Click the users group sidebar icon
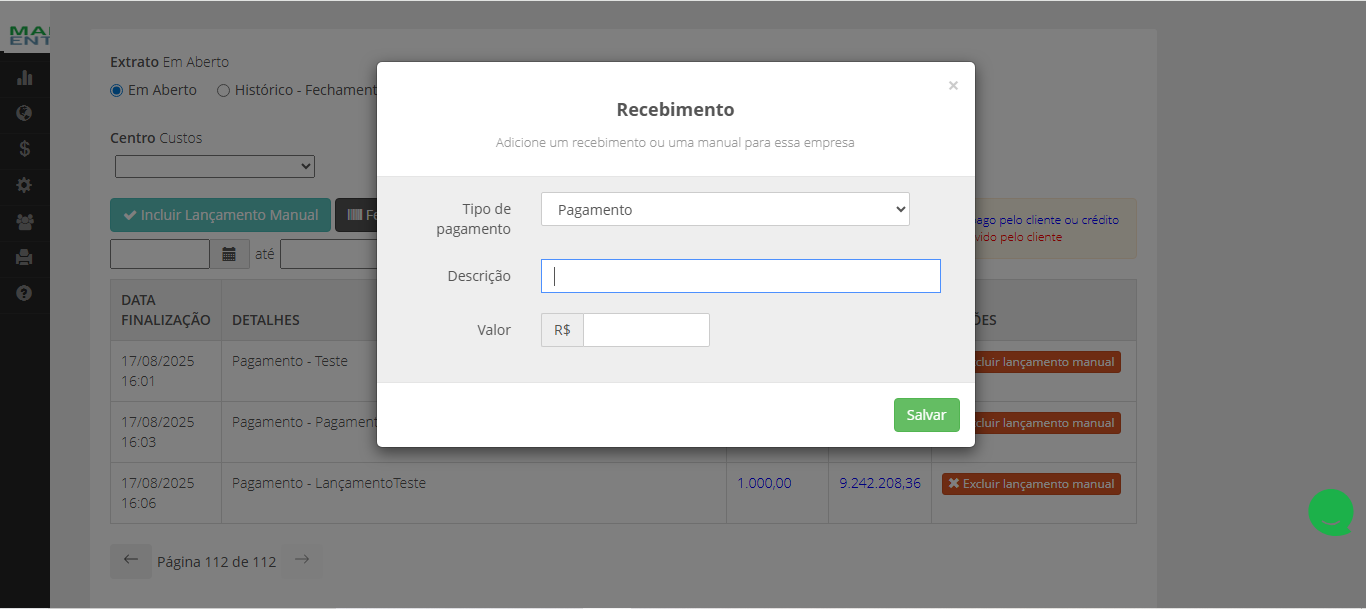 pos(25,222)
